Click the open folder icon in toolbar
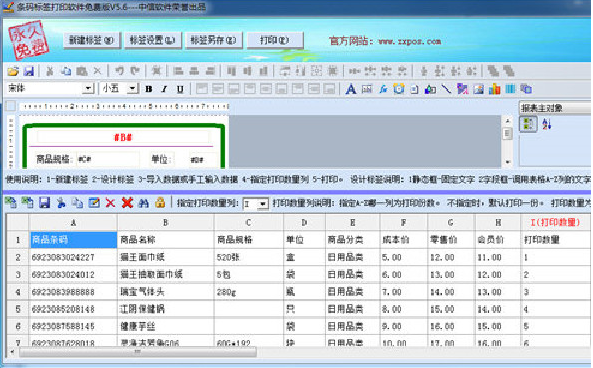 13,71
